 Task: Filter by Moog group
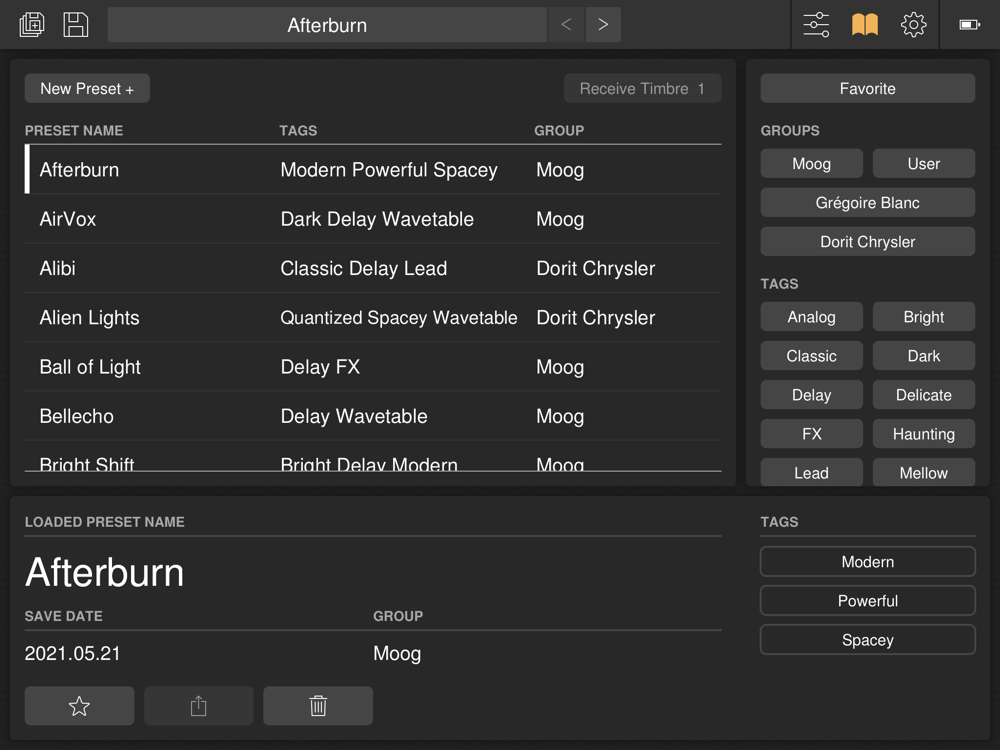tap(811, 164)
